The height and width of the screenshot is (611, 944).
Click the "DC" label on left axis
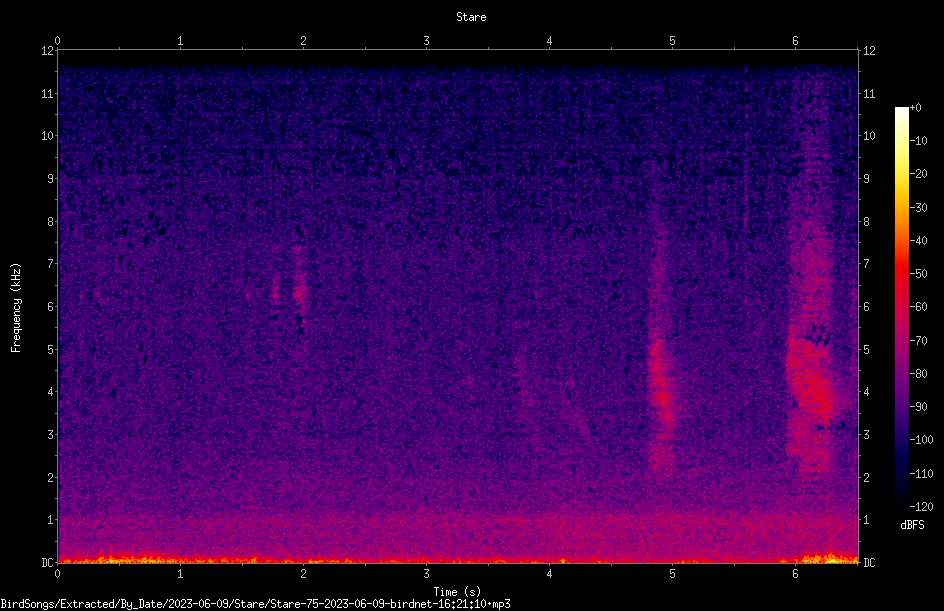click(47, 562)
